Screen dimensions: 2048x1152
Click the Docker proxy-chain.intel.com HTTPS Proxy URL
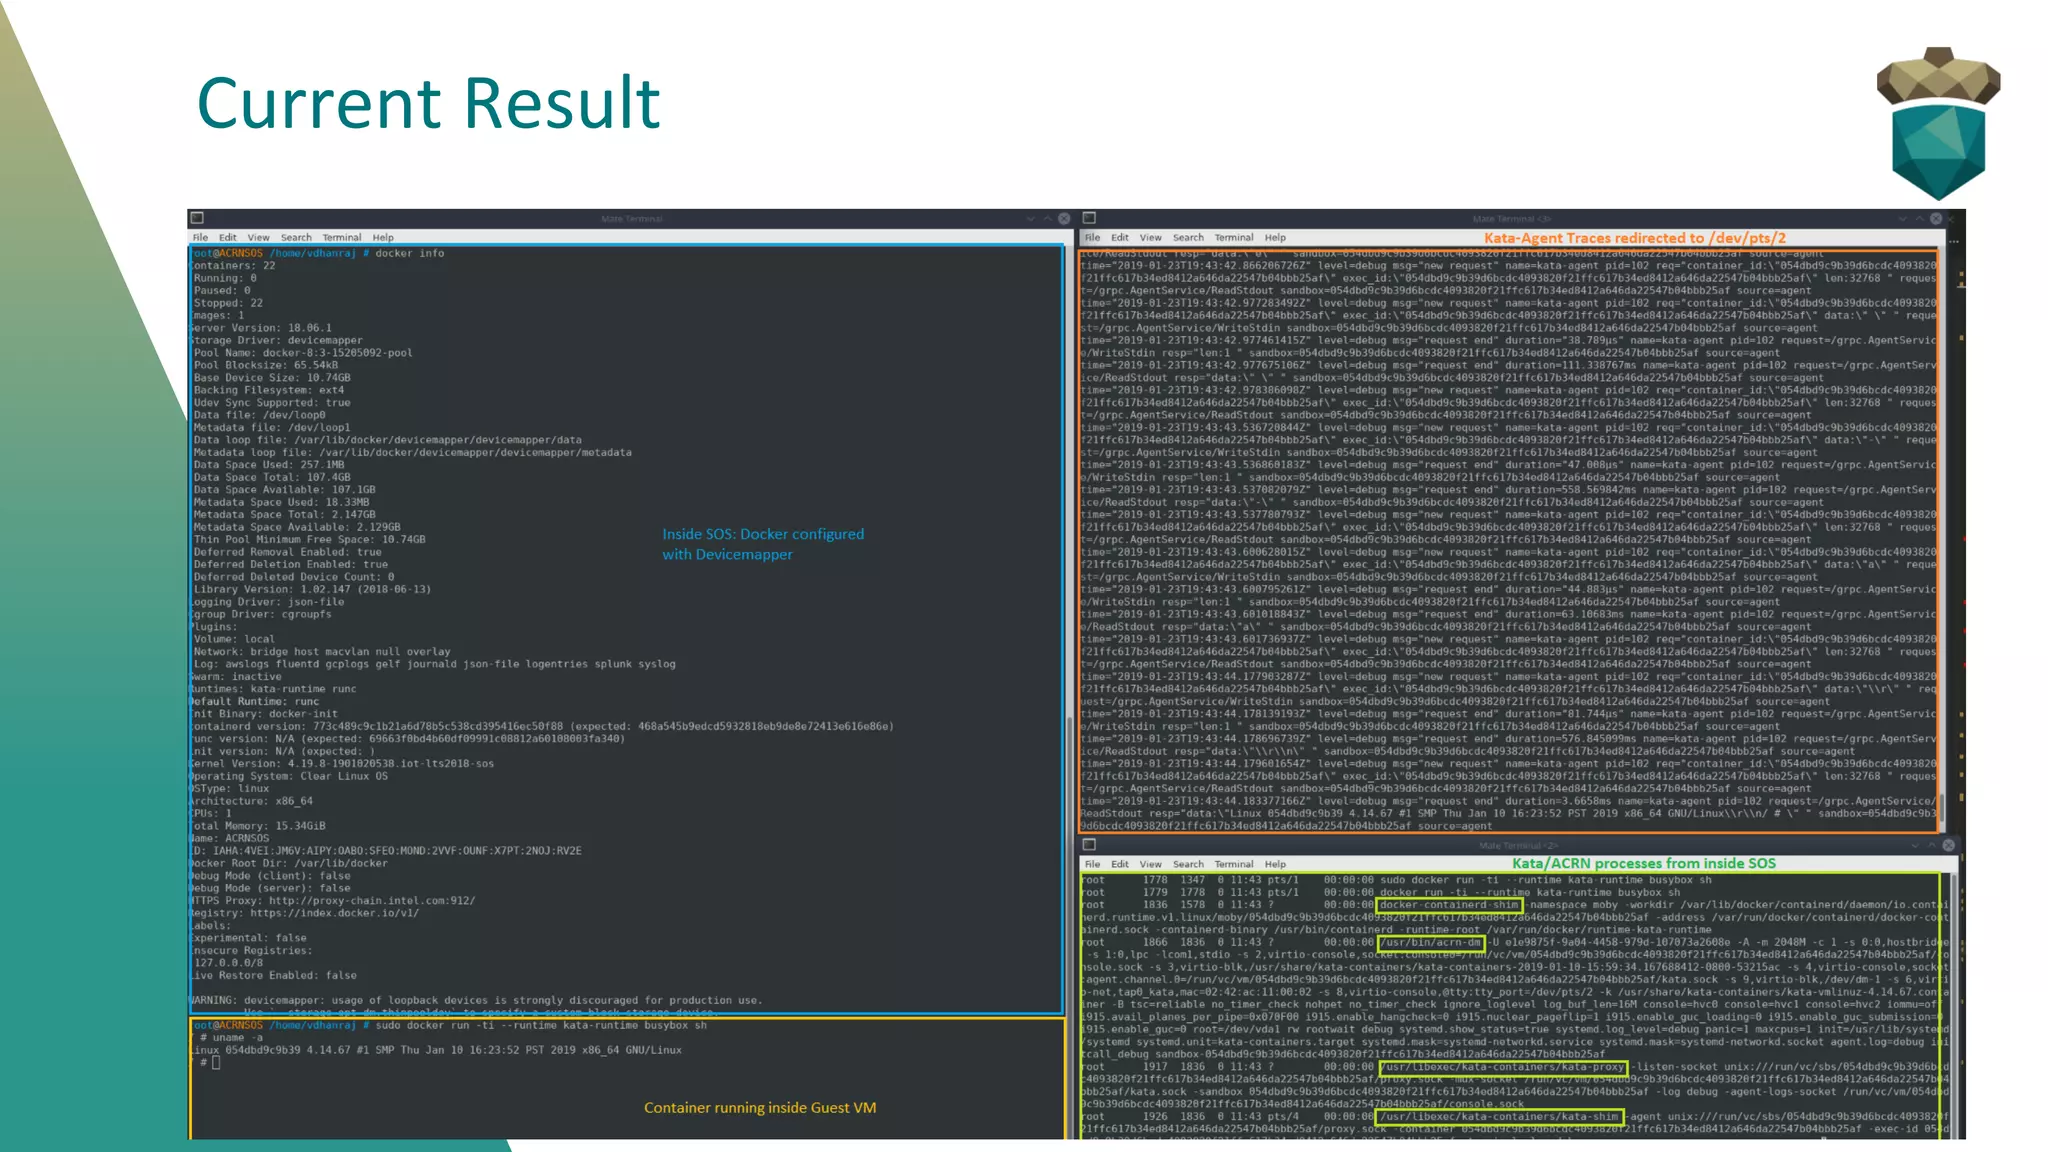click(372, 901)
